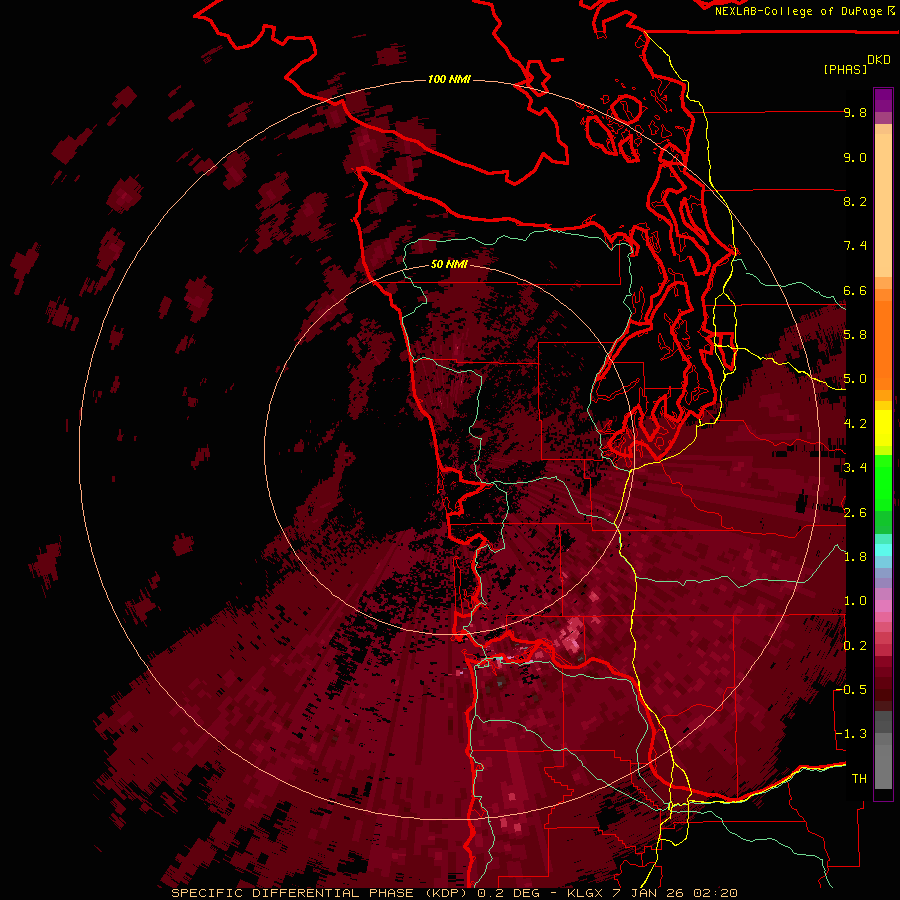Image resolution: width=900 pixels, height=900 pixels.
Task: Click the KLGX station identifier in footer
Action: pos(587,893)
